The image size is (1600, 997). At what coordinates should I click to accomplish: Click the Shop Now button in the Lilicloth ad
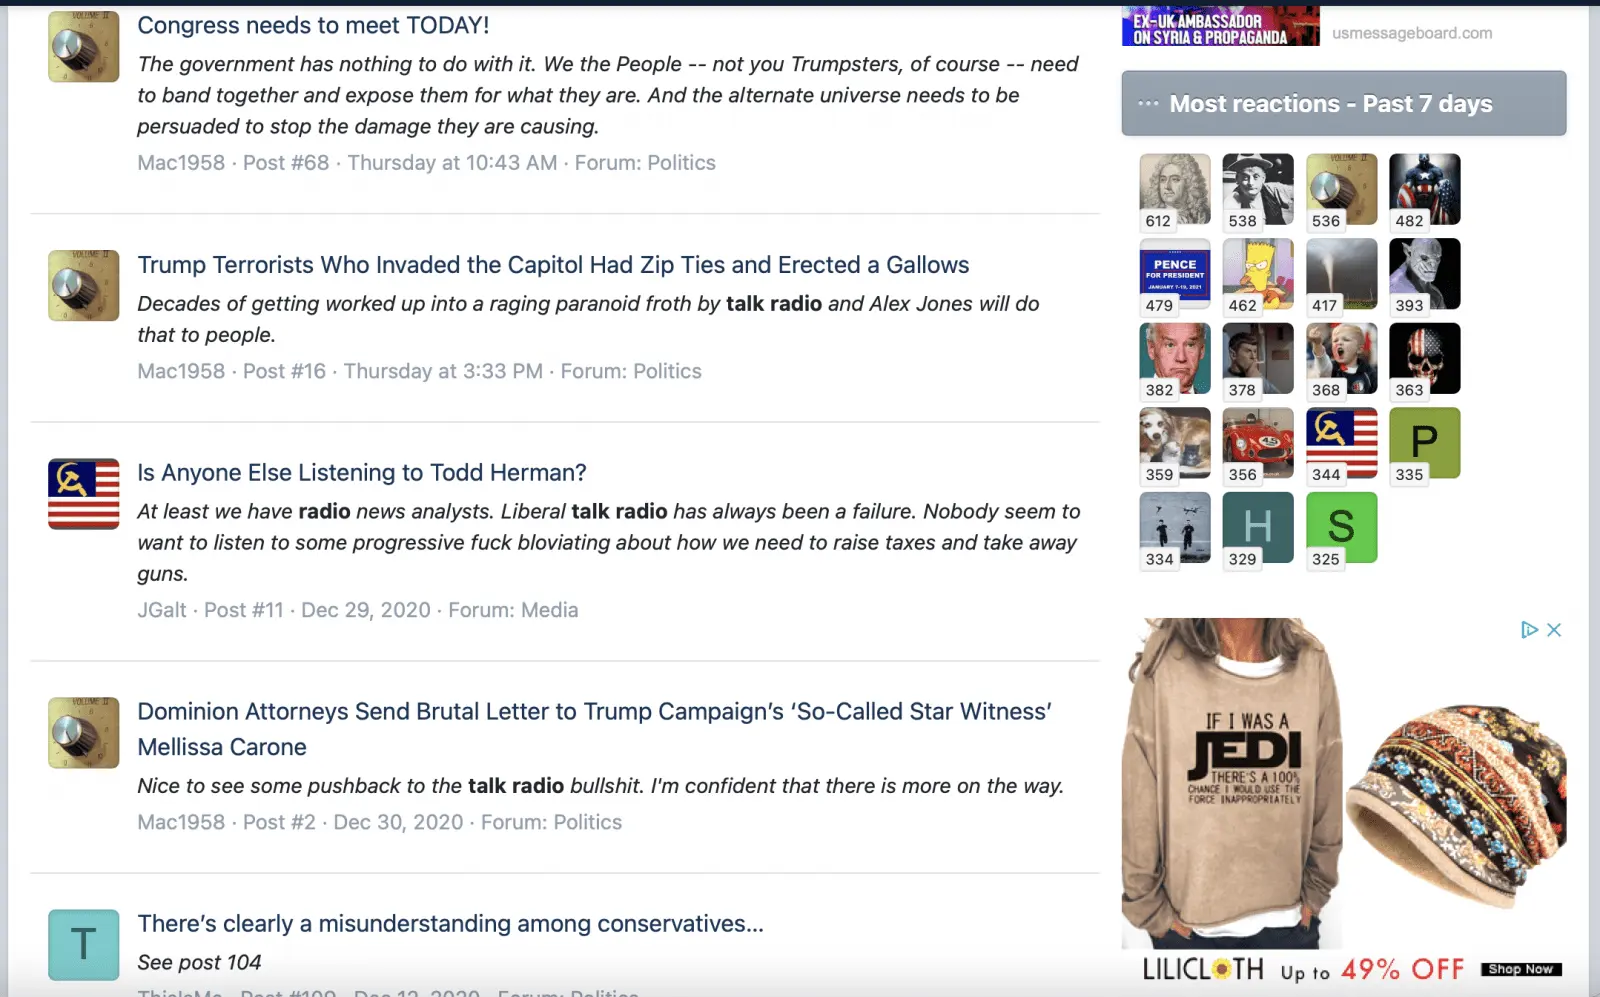tap(1519, 968)
